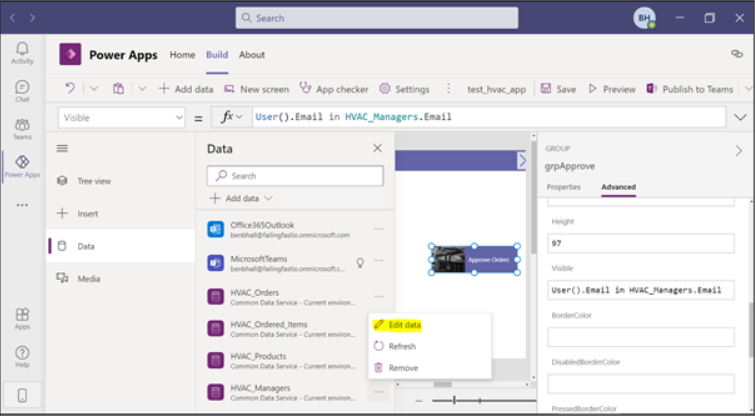Open ellipsis menu for HVAC_Orders
The height and width of the screenshot is (416, 755).
(379, 297)
